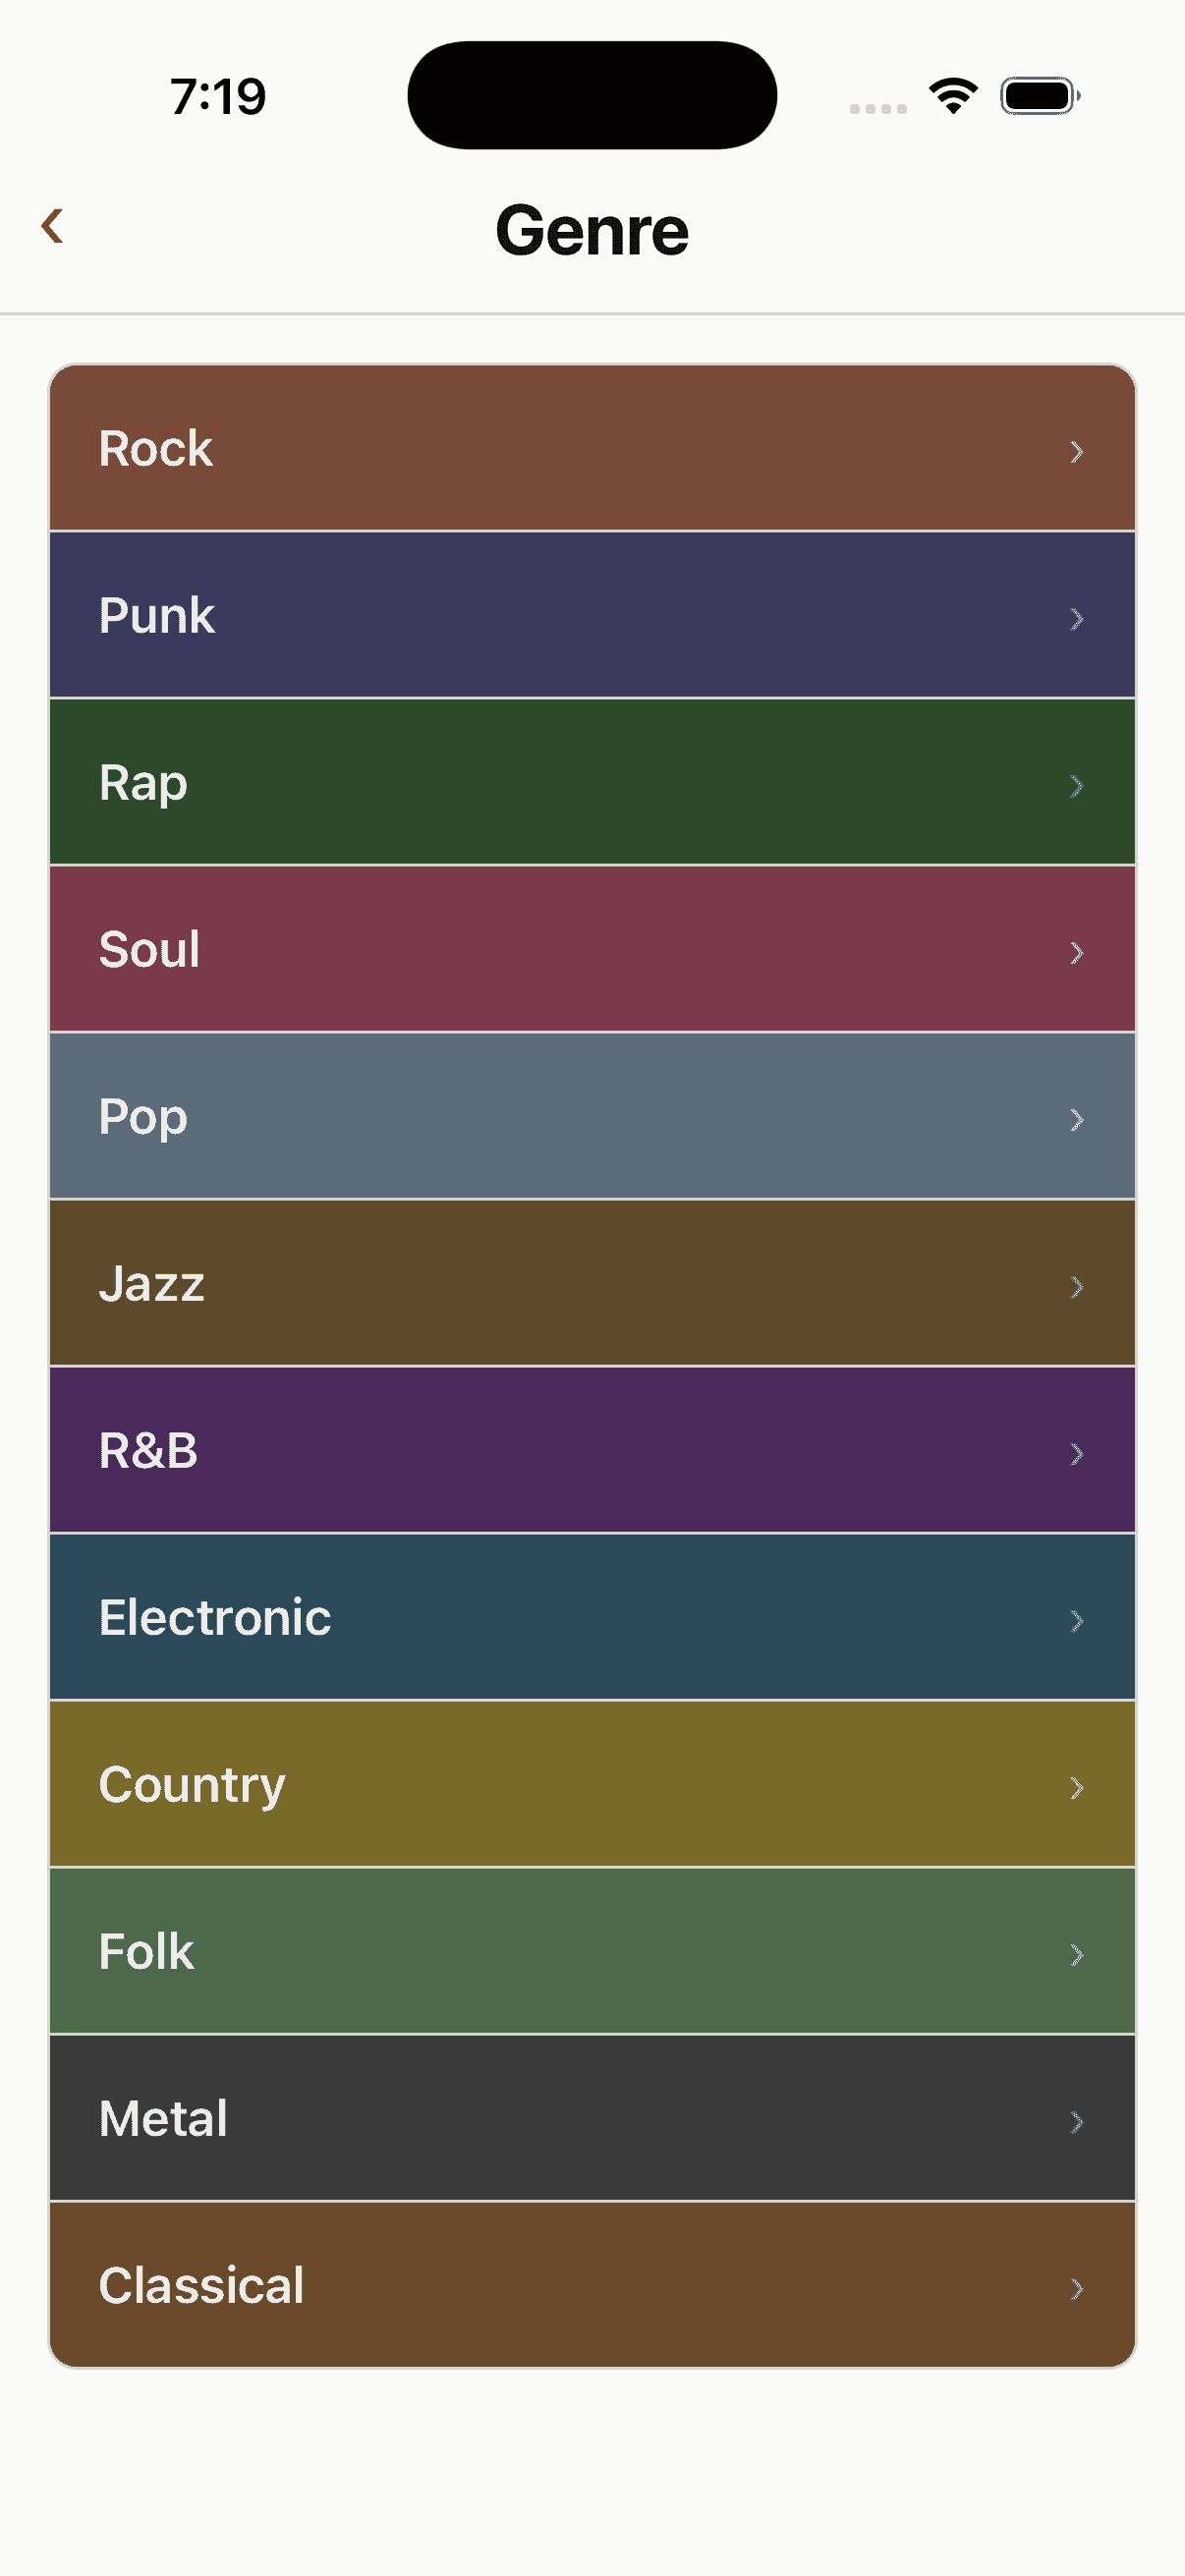
Task: Tap the battery status icon
Action: (x=1040, y=96)
